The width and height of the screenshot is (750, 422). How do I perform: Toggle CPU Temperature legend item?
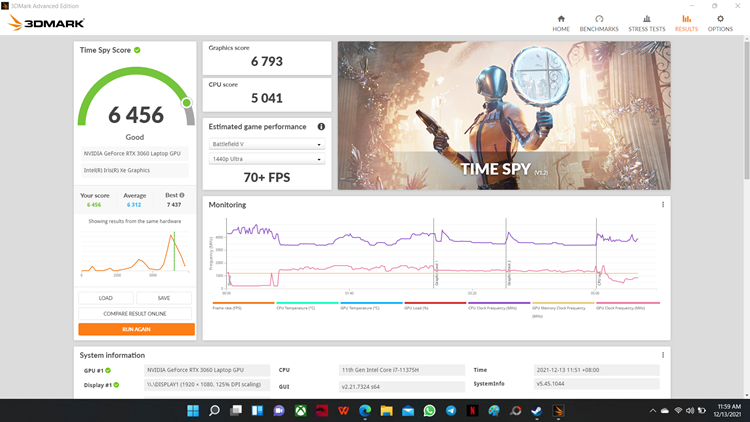pyautogui.click(x=307, y=306)
